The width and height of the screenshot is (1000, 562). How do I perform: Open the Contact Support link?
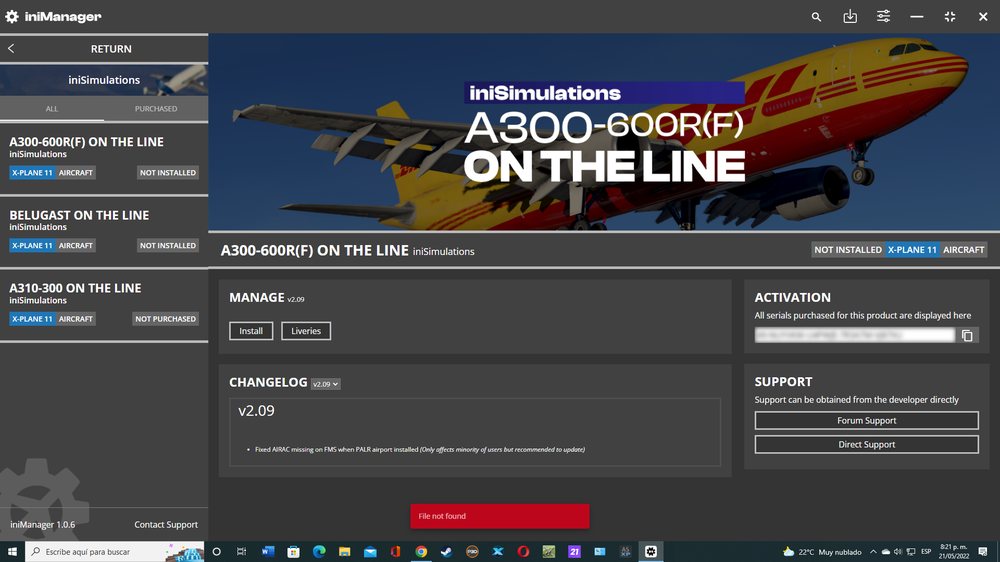pos(166,525)
